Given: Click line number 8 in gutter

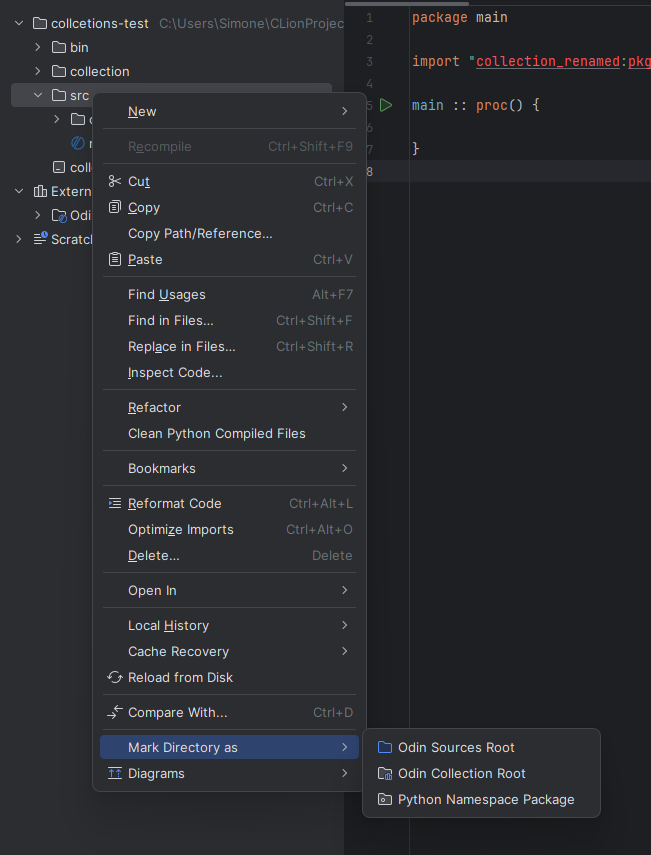Looking at the screenshot, I should [x=370, y=171].
